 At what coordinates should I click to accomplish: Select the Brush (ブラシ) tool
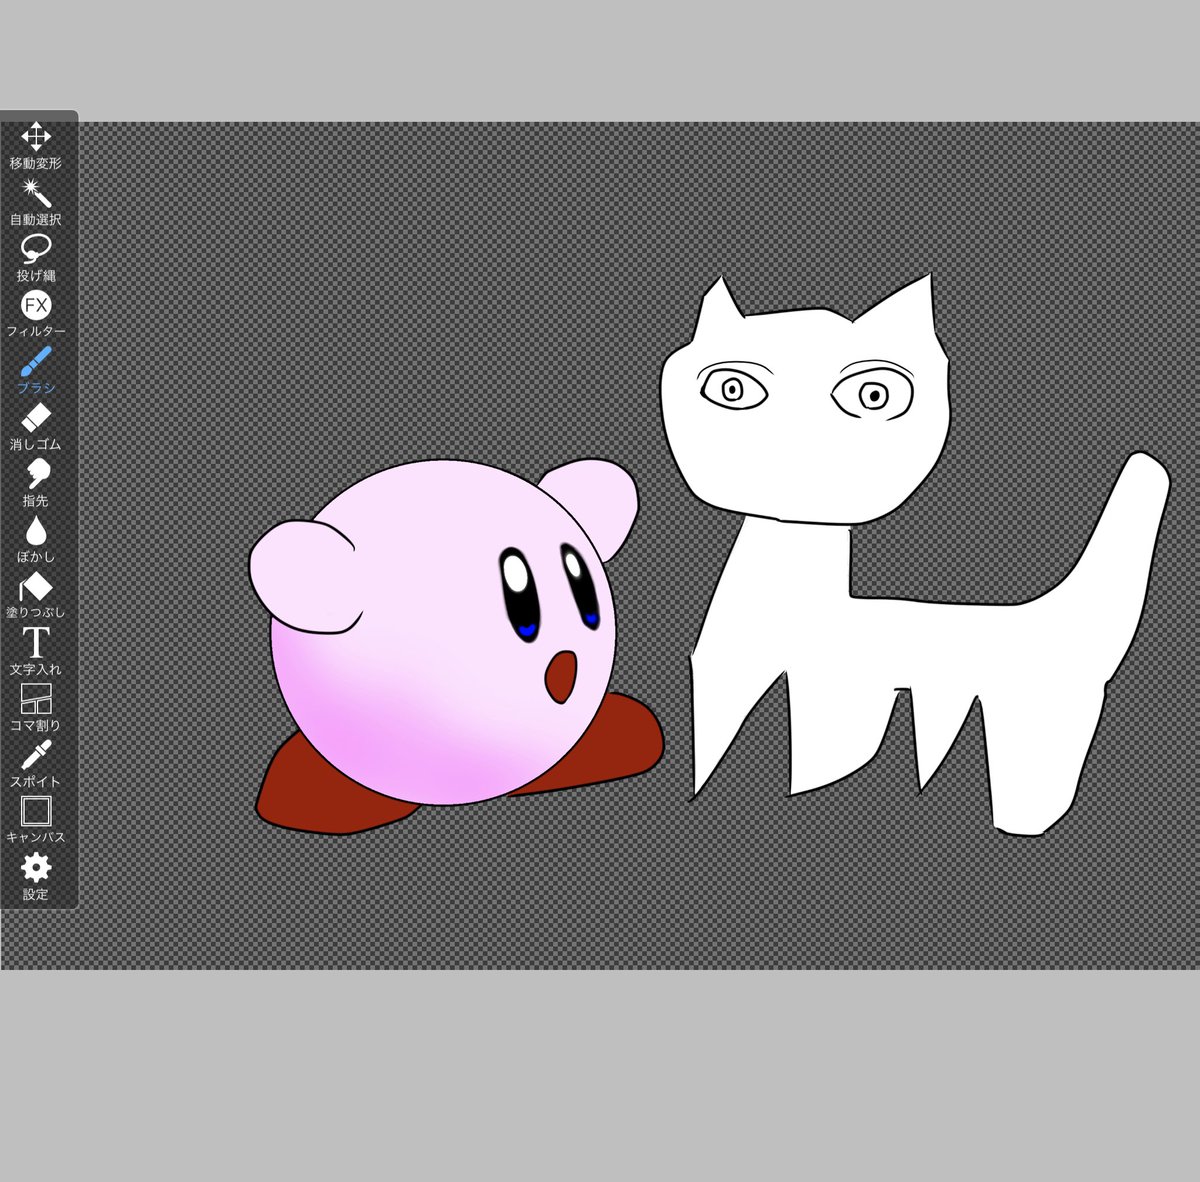36,370
